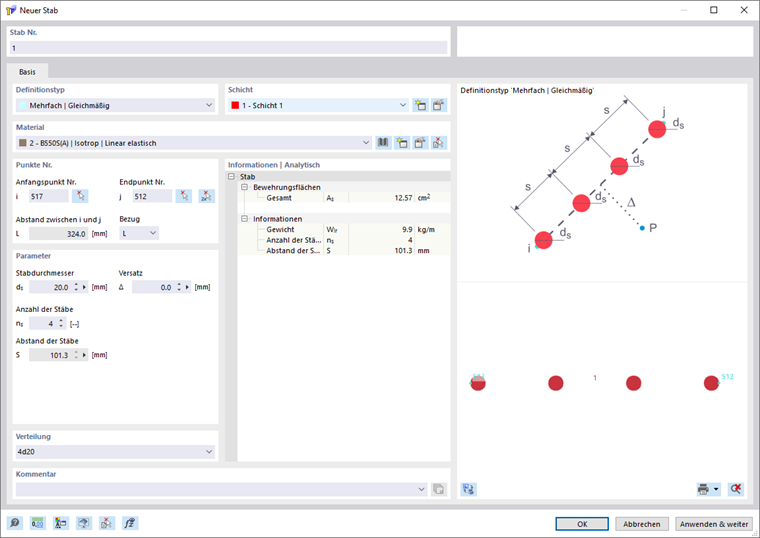Viewport: 760px width, 538px height.
Task: Collapse the Informationen tree node
Action: pos(244,219)
